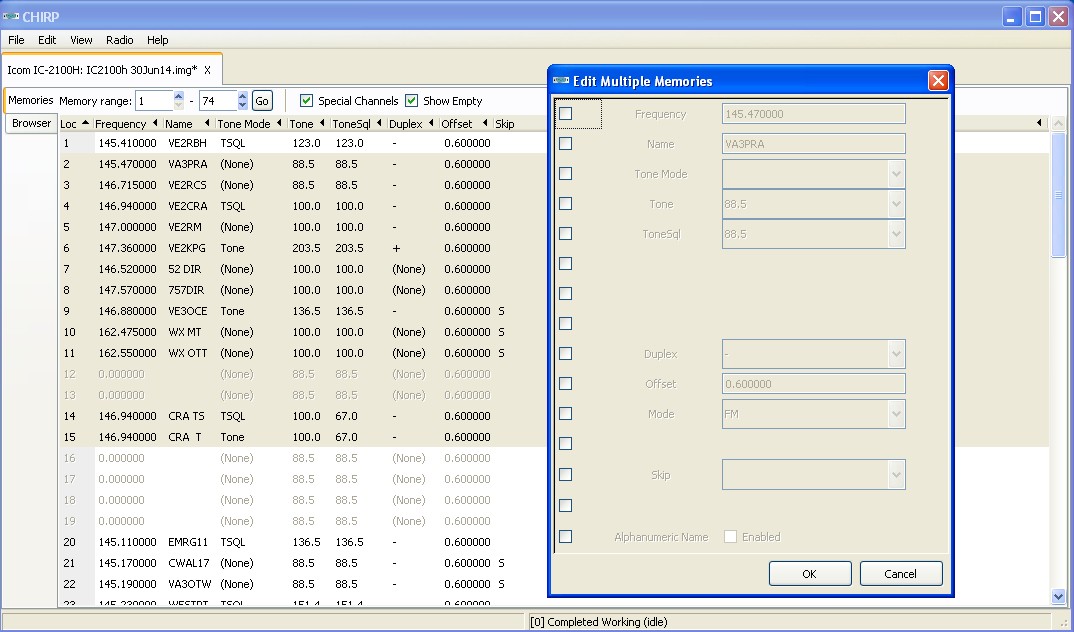Click scroll up arrow of memory list
Screen dimensions: 1074x632
point(1058,124)
